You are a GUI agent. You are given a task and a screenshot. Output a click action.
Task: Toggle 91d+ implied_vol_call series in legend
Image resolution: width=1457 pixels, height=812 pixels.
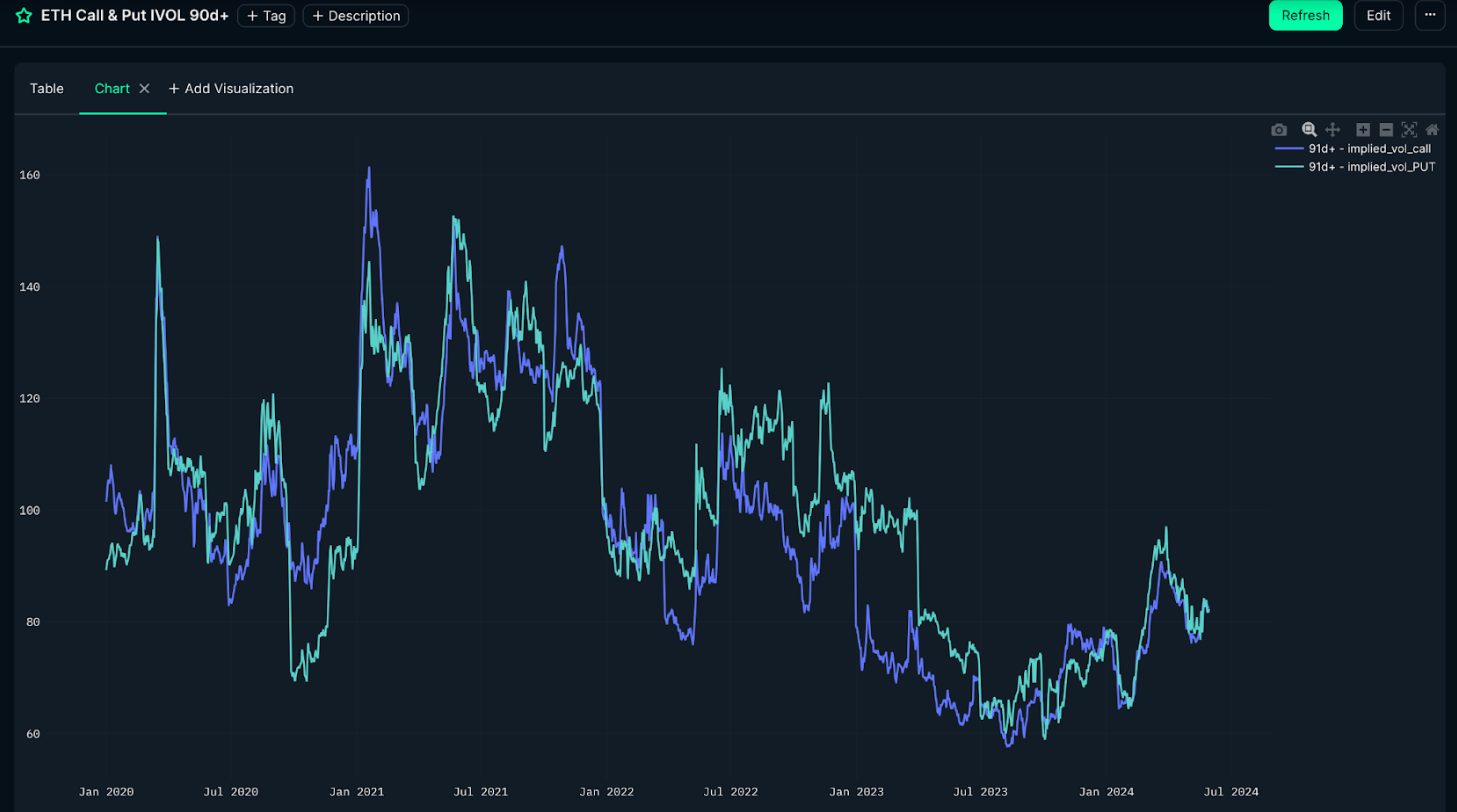[x=1355, y=149]
